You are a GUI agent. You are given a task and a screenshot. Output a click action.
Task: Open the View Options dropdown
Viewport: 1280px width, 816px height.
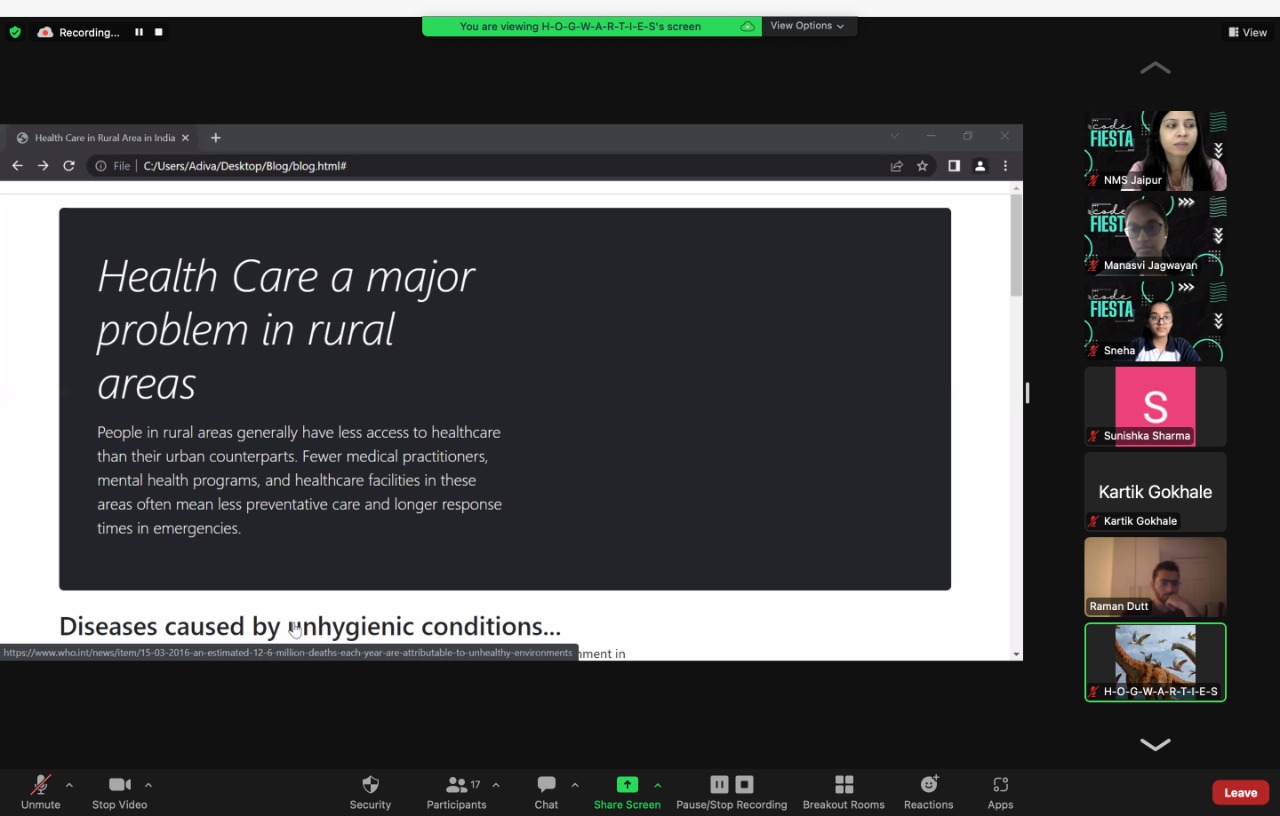806,25
